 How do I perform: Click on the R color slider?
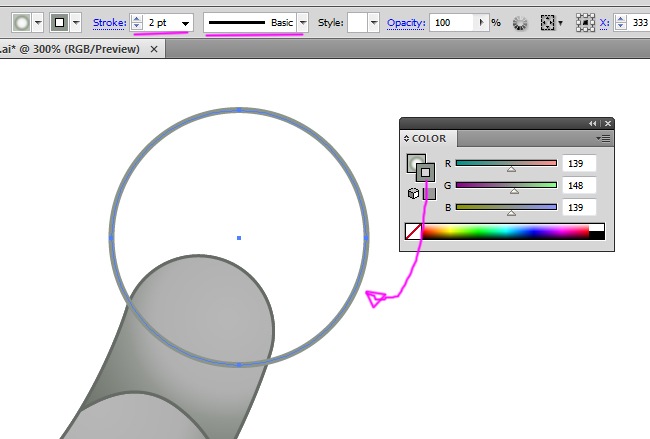click(506, 163)
